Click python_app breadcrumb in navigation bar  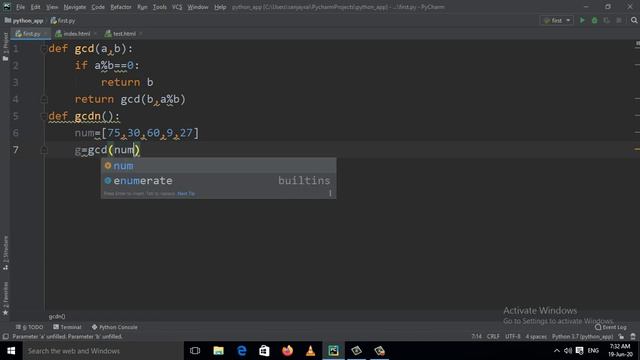(x=24, y=20)
